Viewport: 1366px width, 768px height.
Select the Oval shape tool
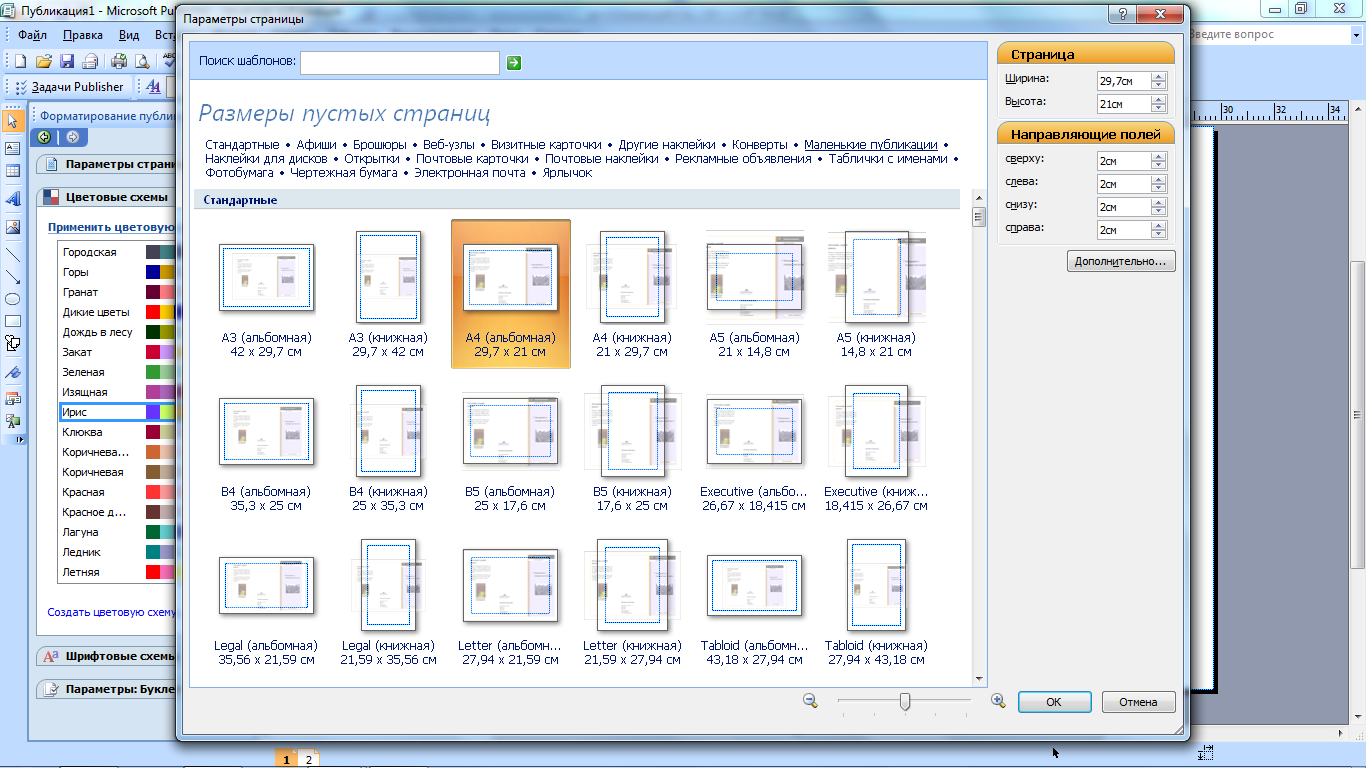point(13,299)
